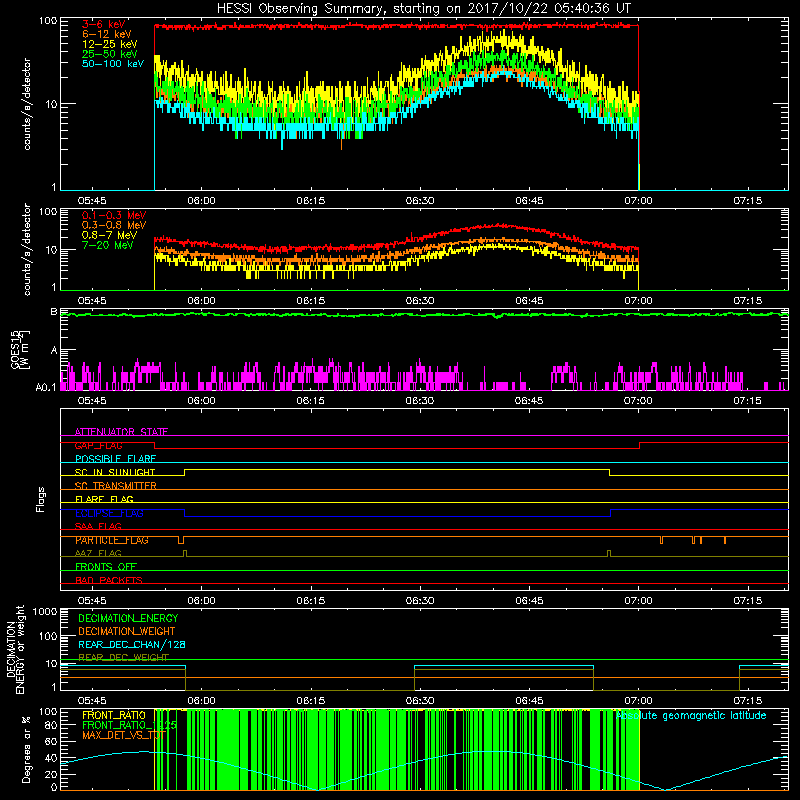
Task: Click the Absolute geomagnetic latitude label
Action: tap(691, 715)
